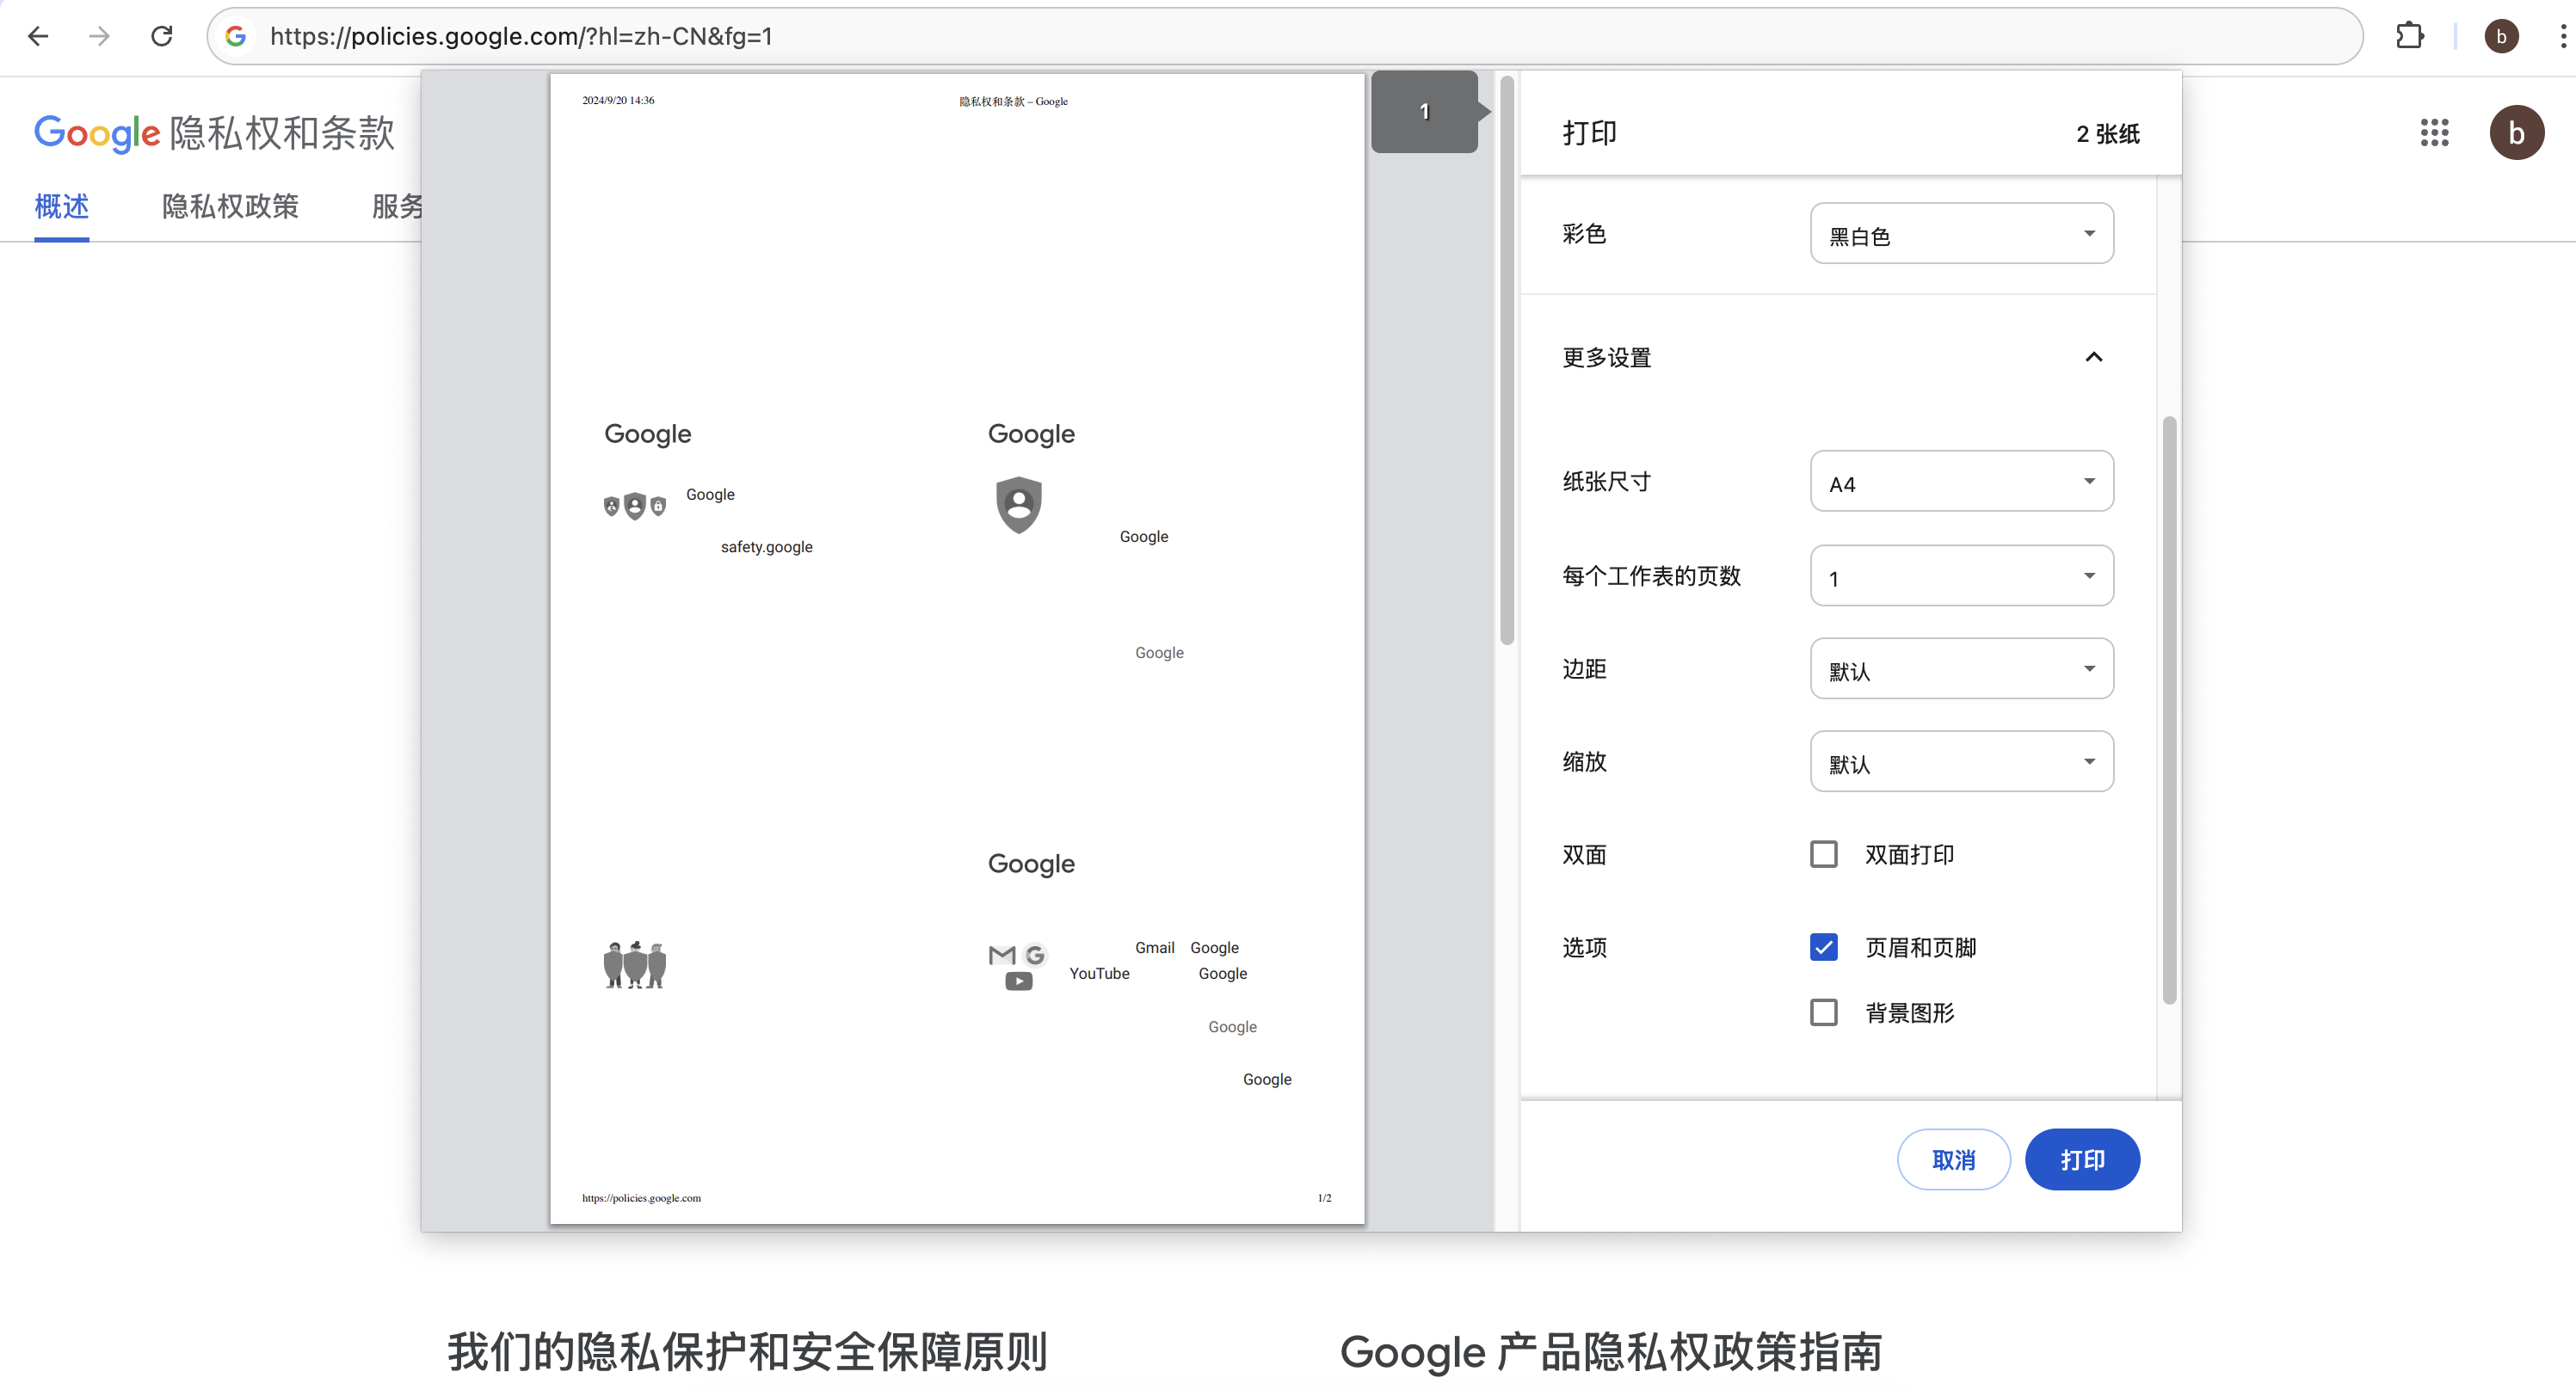Collapse the 更多设置 section

pyautogui.click(x=2093, y=357)
